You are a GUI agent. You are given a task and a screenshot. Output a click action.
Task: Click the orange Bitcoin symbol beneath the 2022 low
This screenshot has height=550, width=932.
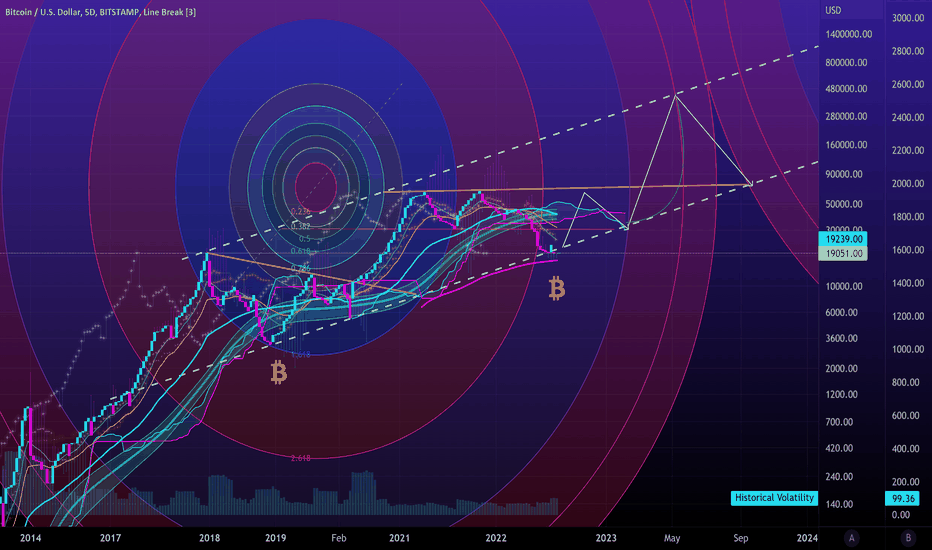click(556, 288)
